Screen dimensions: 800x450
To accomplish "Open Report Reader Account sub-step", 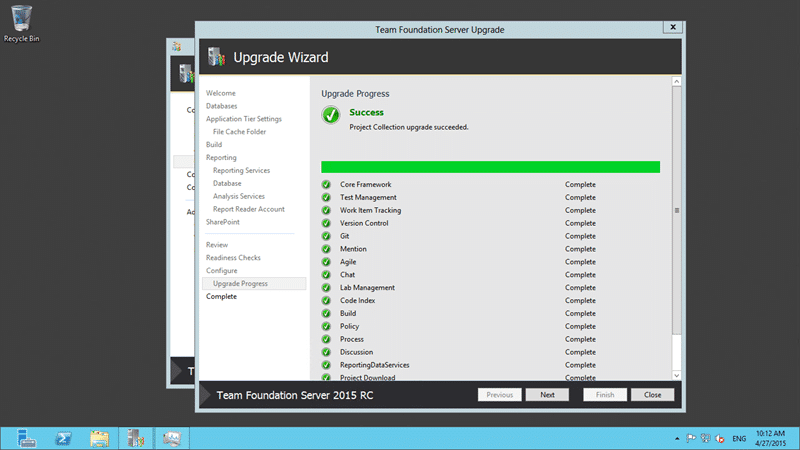I will 248,209.
